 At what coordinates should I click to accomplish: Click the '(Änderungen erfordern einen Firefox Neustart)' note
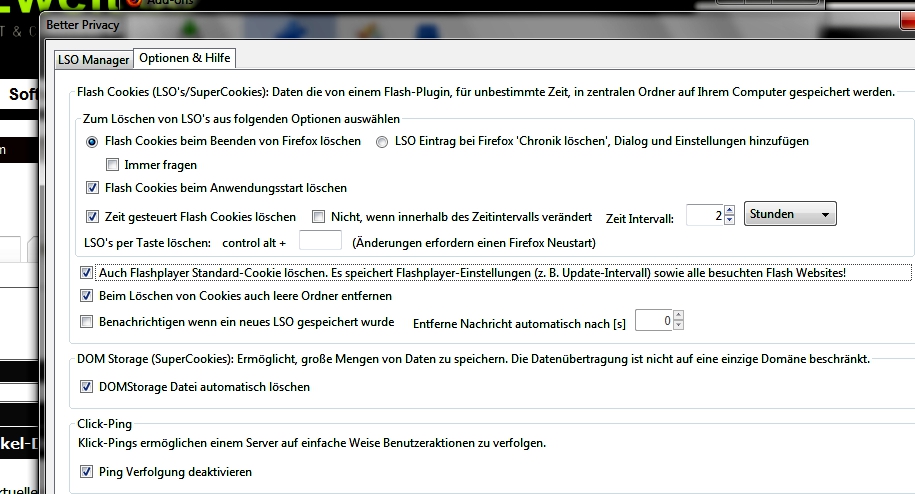coord(474,243)
